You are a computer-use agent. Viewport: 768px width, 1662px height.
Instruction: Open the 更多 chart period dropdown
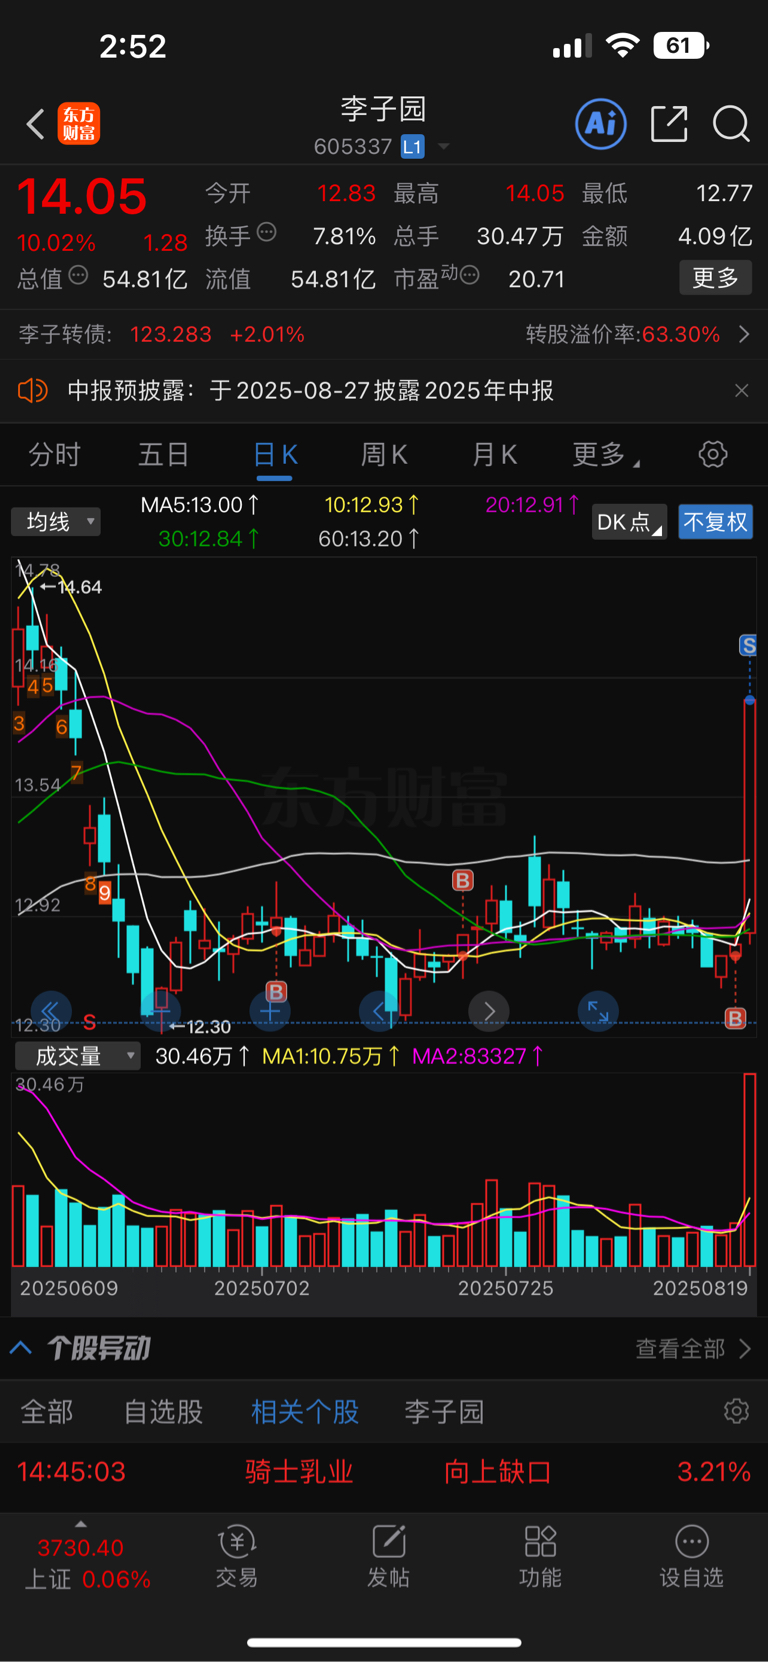[x=606, y=455]
